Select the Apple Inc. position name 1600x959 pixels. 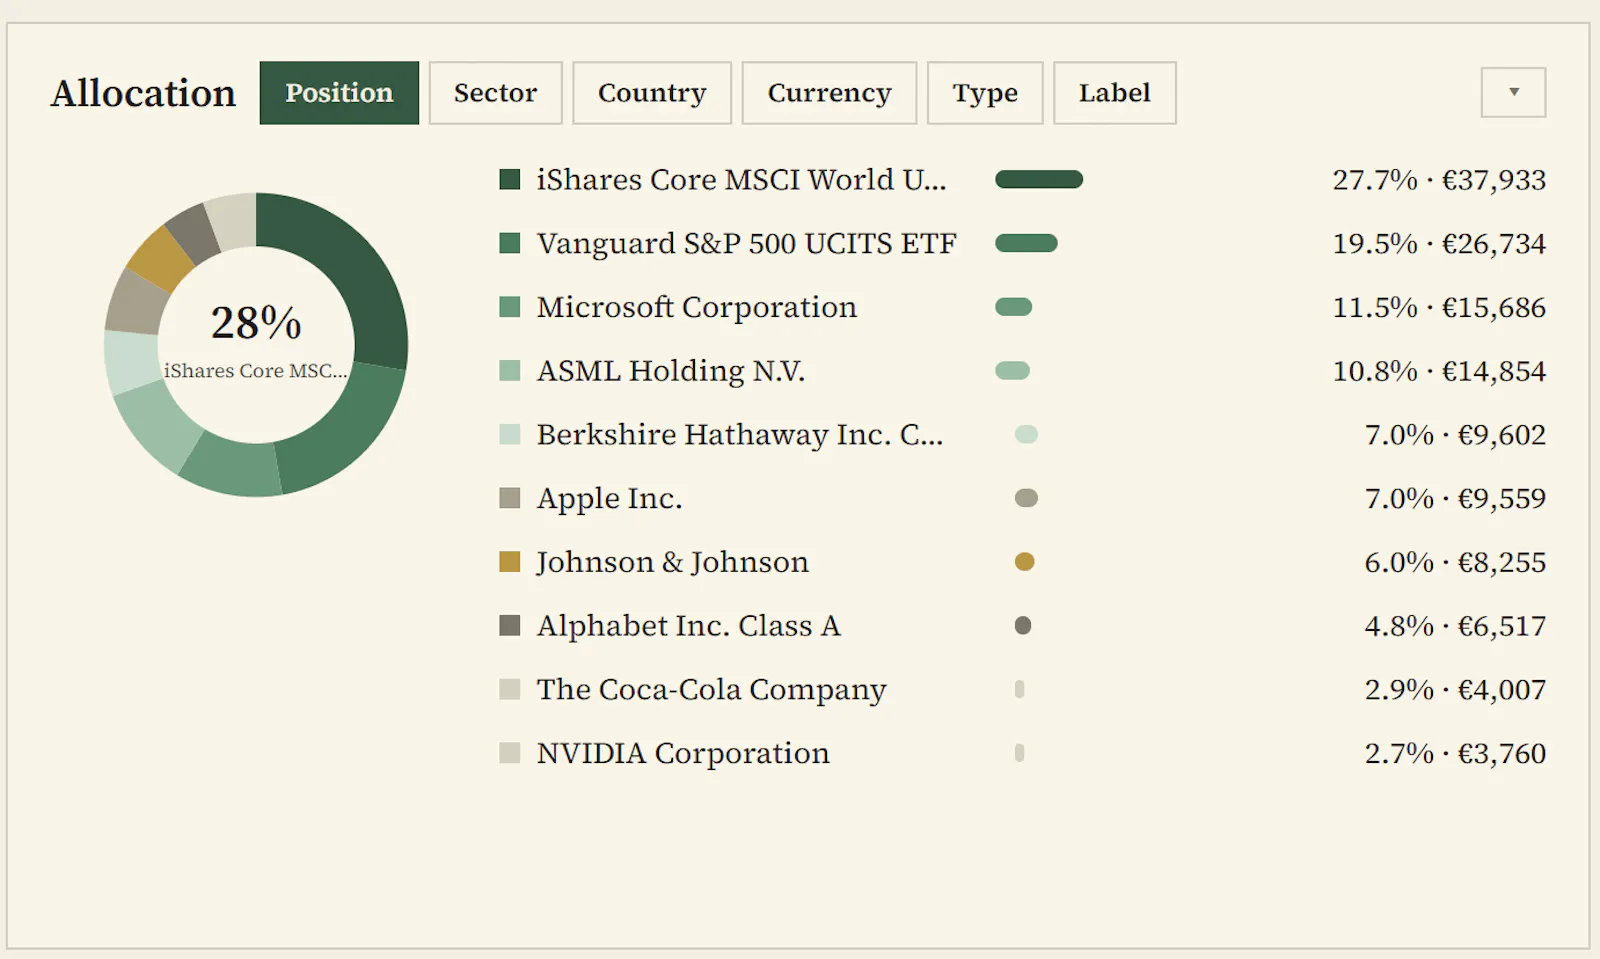click(610, 498)
